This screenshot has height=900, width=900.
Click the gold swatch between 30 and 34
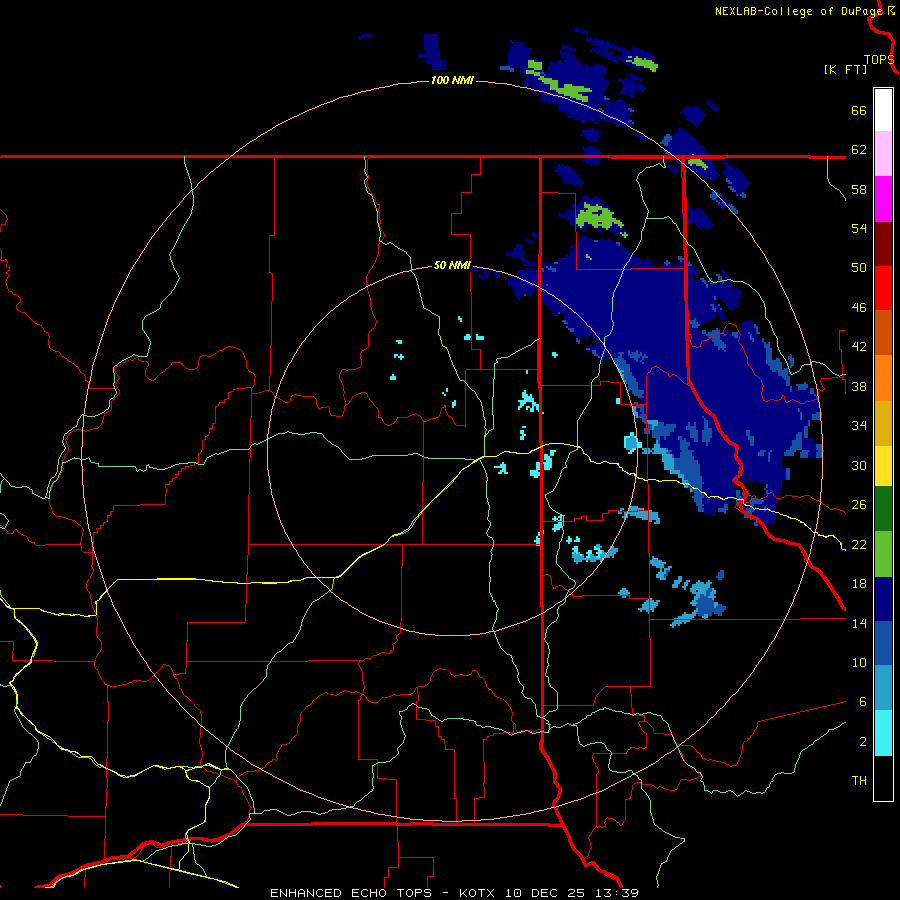tap(883, 423)
